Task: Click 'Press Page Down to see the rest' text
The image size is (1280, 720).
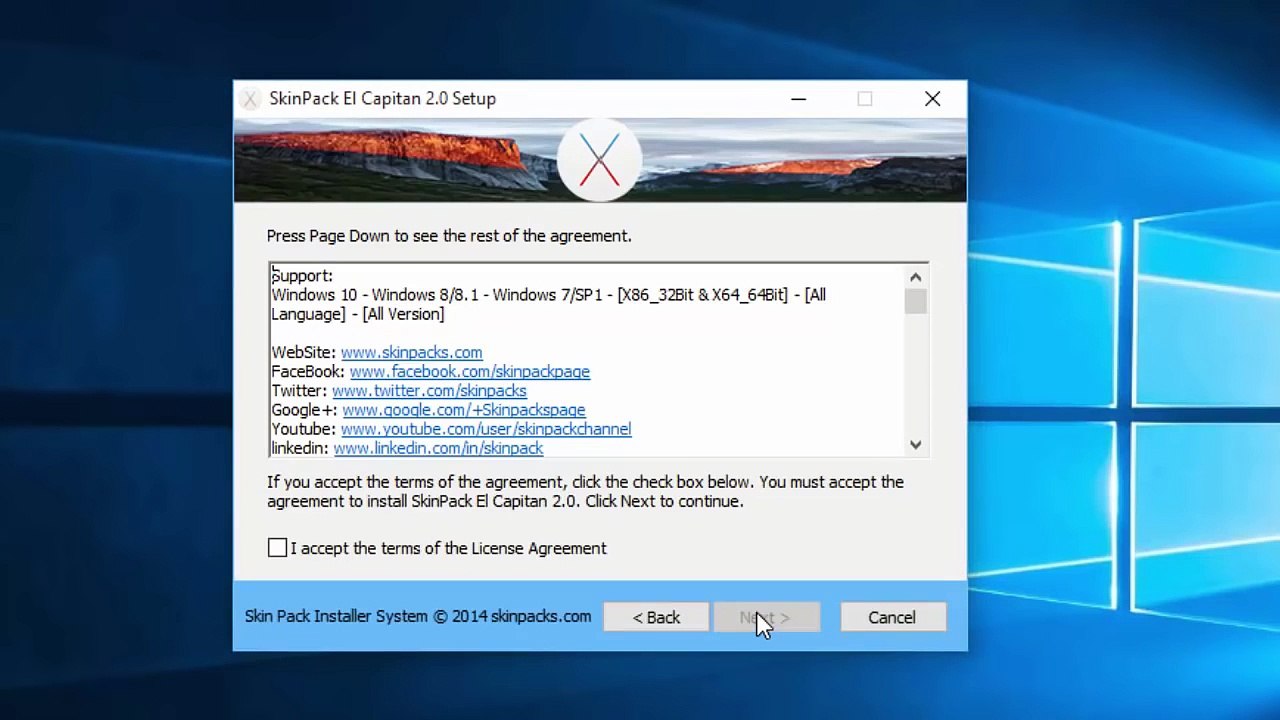Action: (x=449, y=236)
